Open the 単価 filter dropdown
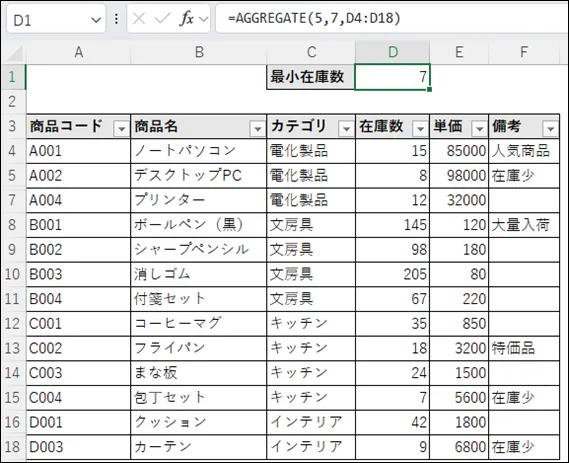 pyautogui.click(x=479, y=128)
